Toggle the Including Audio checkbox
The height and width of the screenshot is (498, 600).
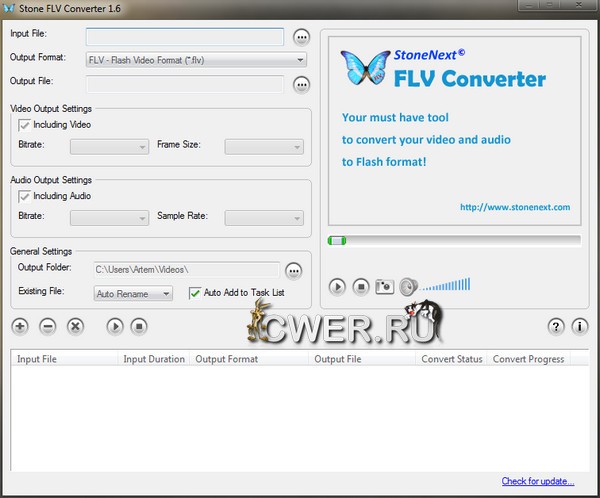[25, 196]
